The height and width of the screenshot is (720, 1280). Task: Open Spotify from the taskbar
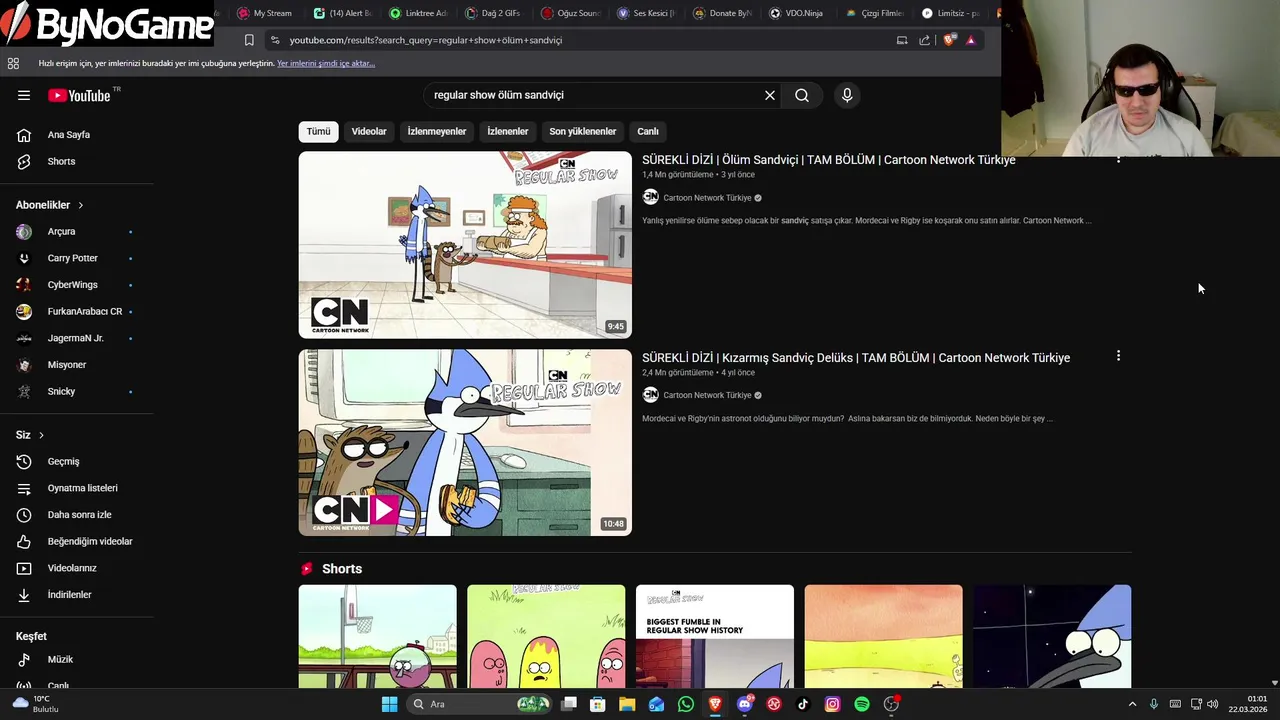coord(862,704)
